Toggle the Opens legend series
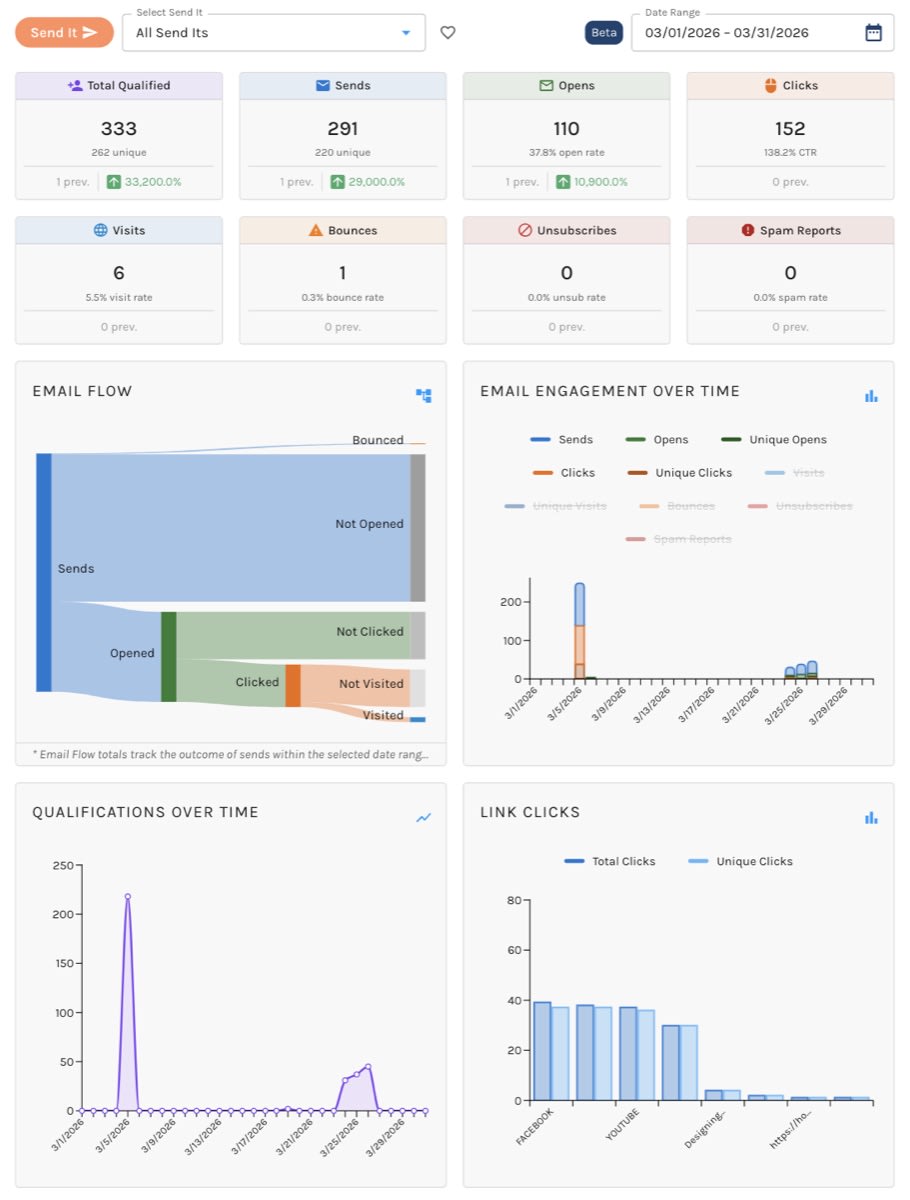 point(656,440)
